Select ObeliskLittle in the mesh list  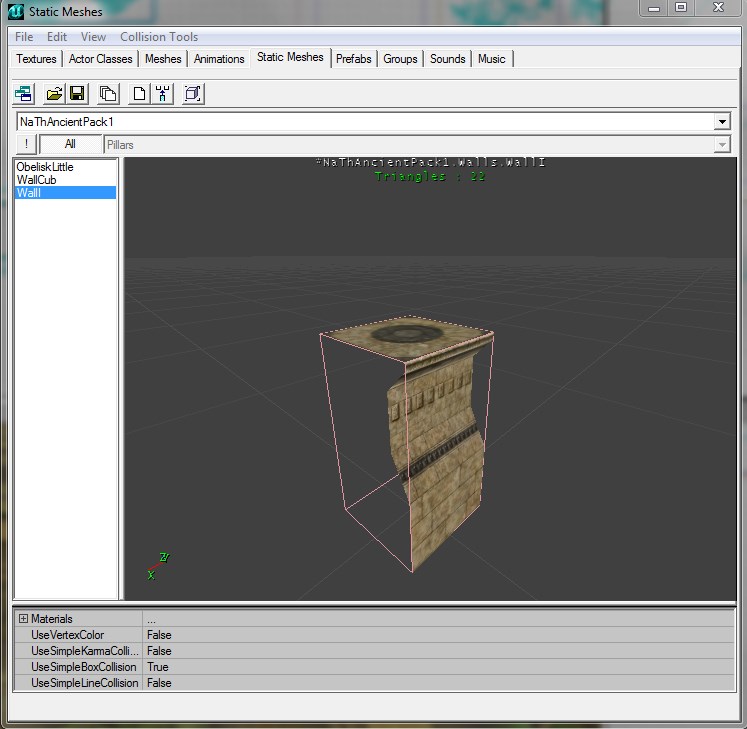coord(45,167)
